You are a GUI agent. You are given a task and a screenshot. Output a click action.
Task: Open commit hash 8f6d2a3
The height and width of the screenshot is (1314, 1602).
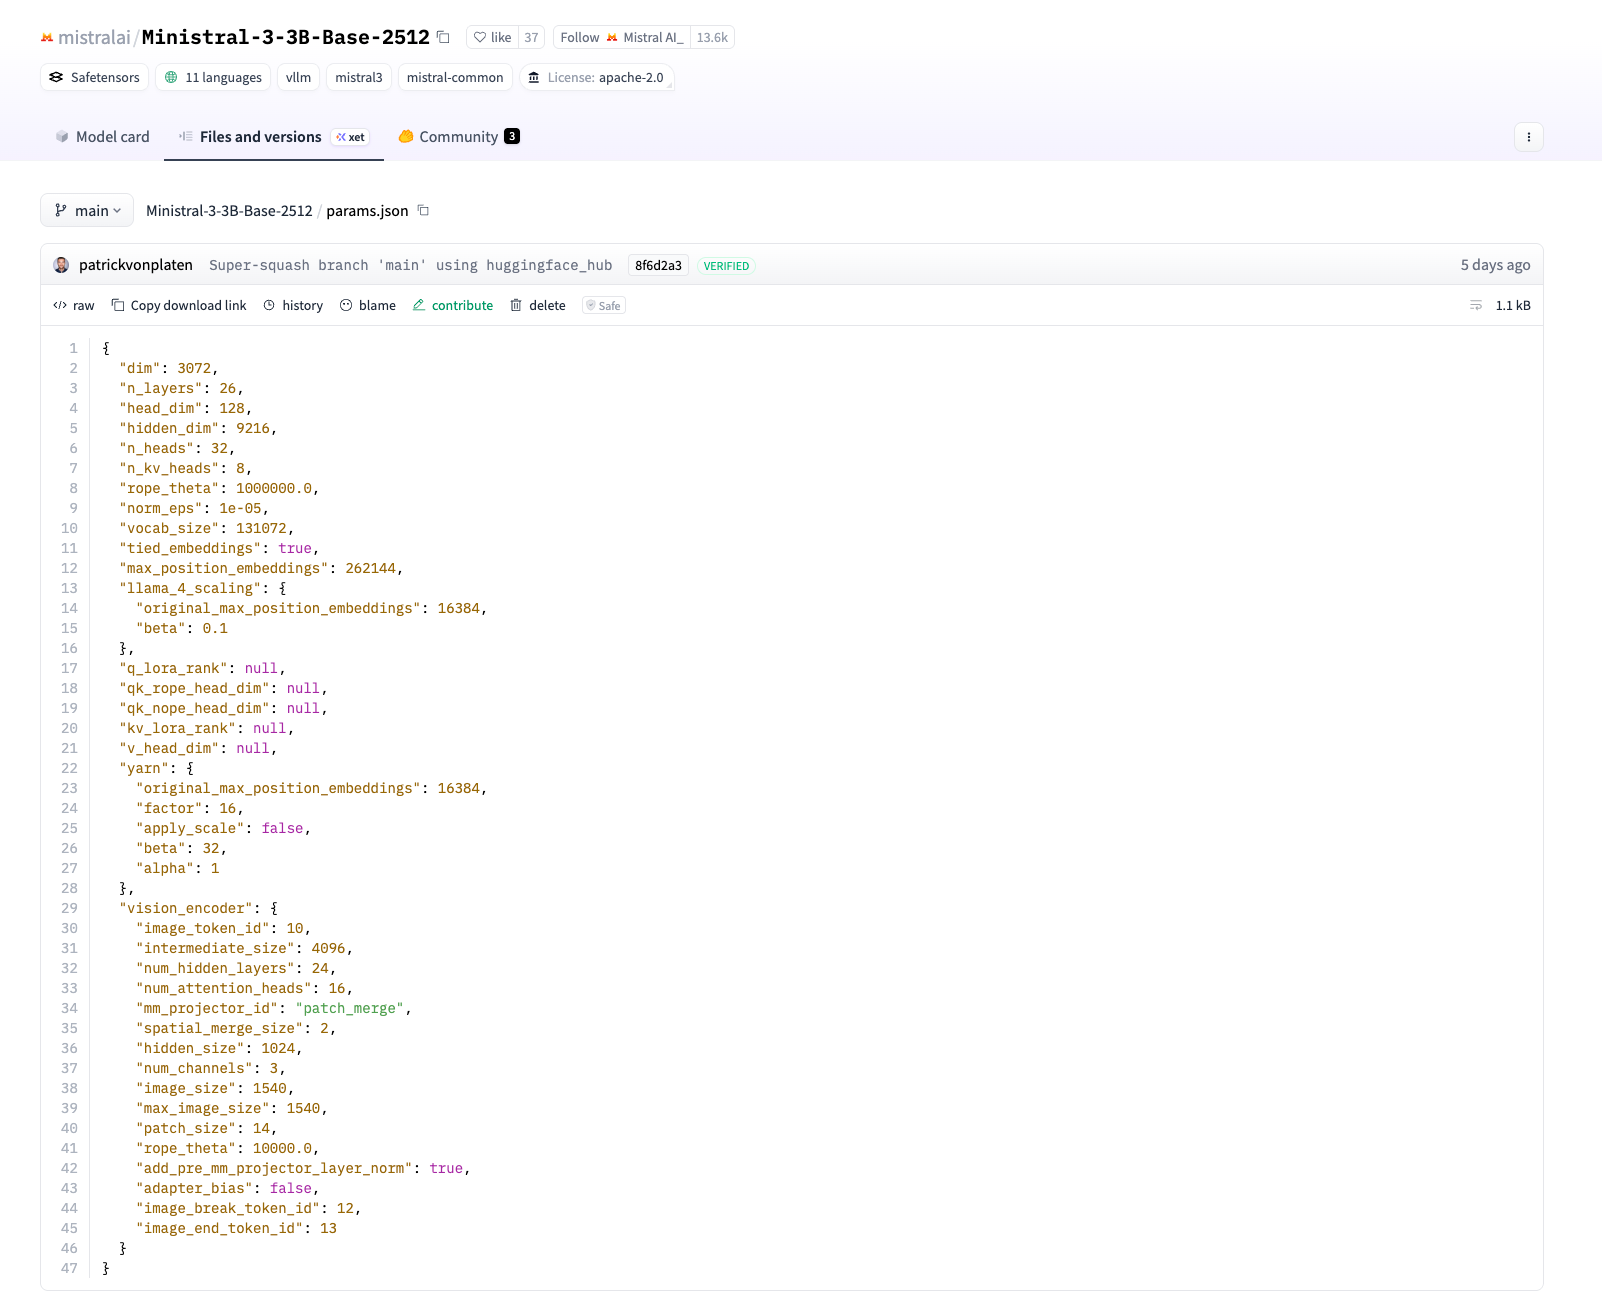pyautogui.click(x=658, y=265)
